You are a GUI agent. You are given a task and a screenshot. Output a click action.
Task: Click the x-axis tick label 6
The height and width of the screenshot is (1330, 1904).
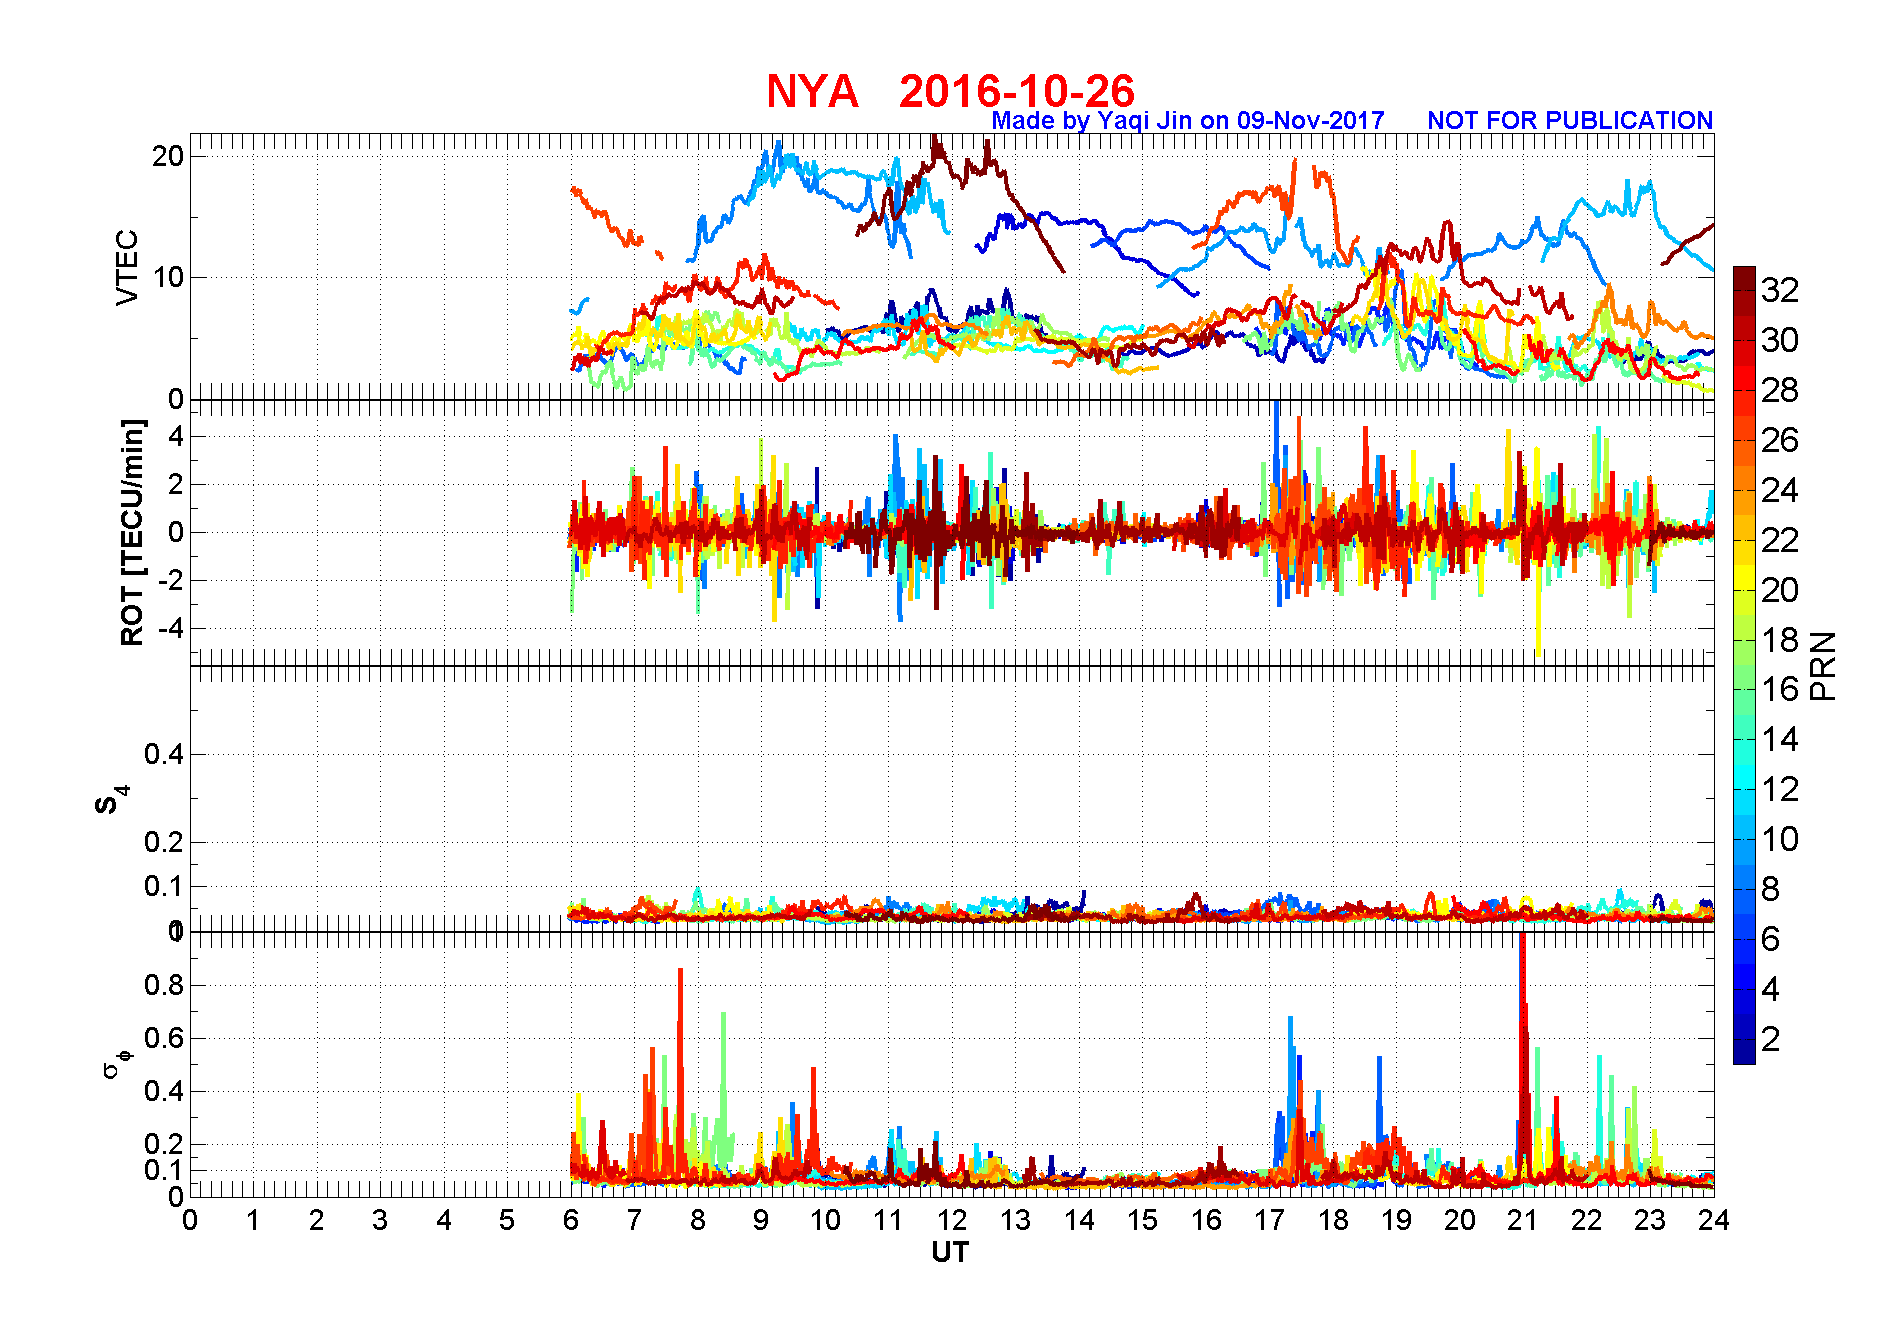click(x=571, y=1221)
